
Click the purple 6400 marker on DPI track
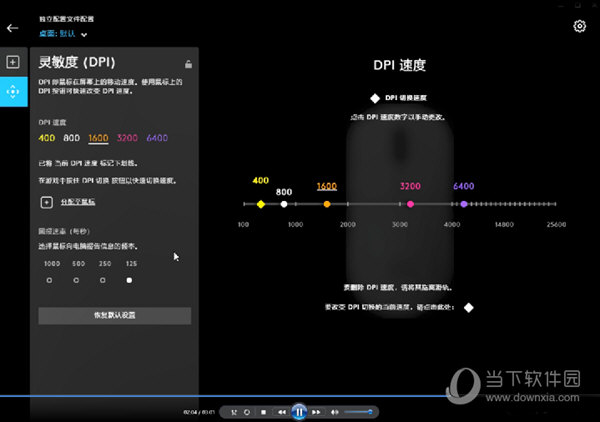click(x=464, y=204)
